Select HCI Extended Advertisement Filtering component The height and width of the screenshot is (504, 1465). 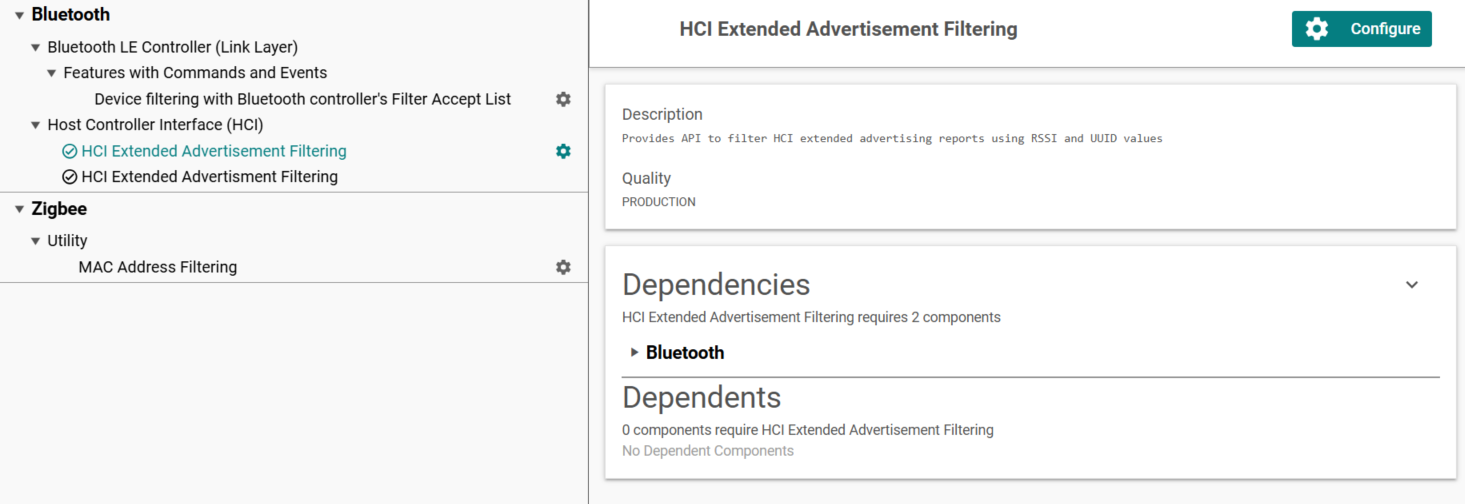pos(214,151)
